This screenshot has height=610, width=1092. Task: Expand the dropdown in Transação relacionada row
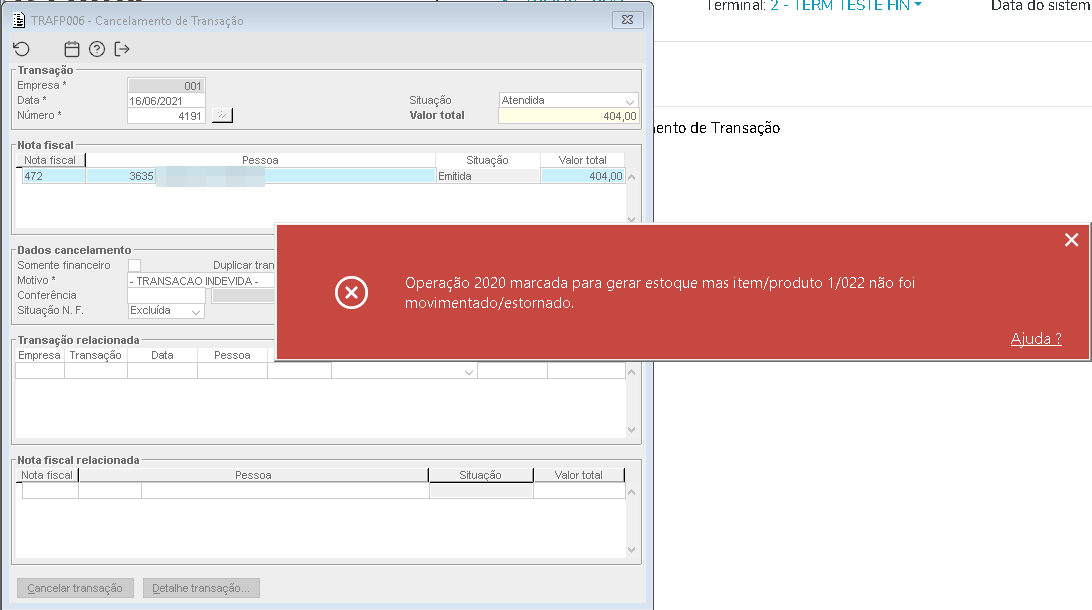pos(469,372)
